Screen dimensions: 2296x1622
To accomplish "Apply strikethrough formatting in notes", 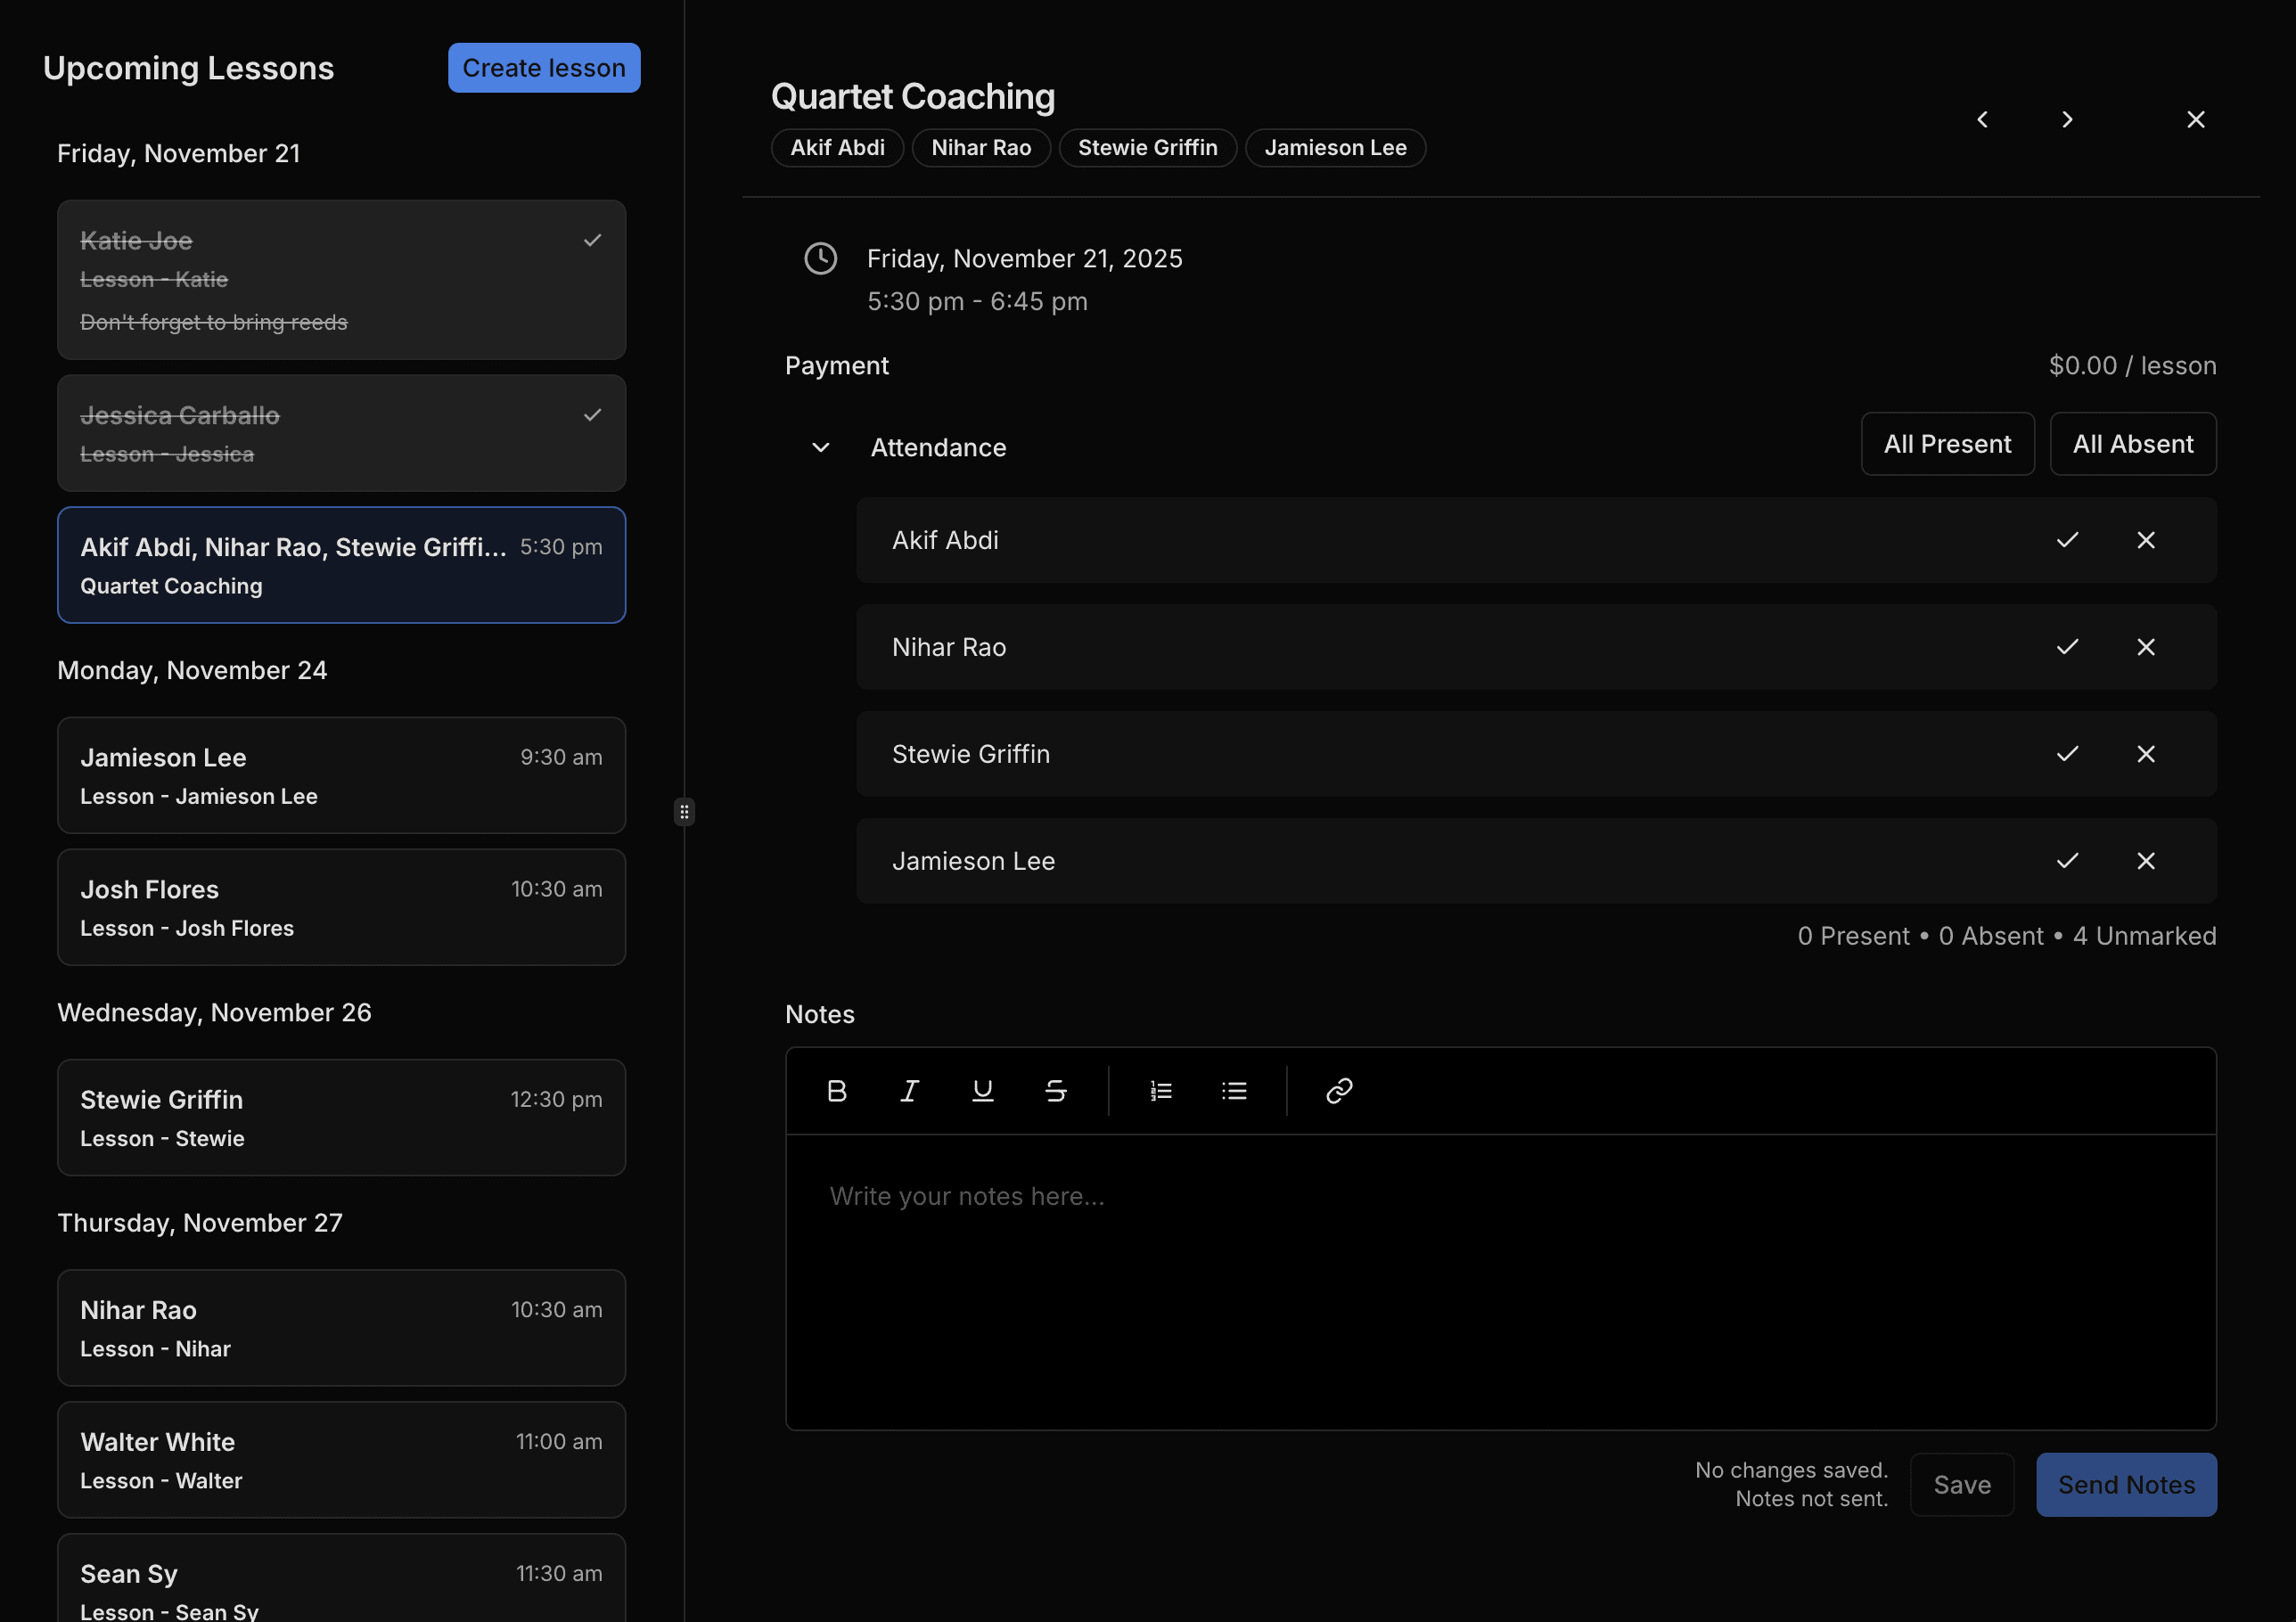I will (x=1056, y=1090).
